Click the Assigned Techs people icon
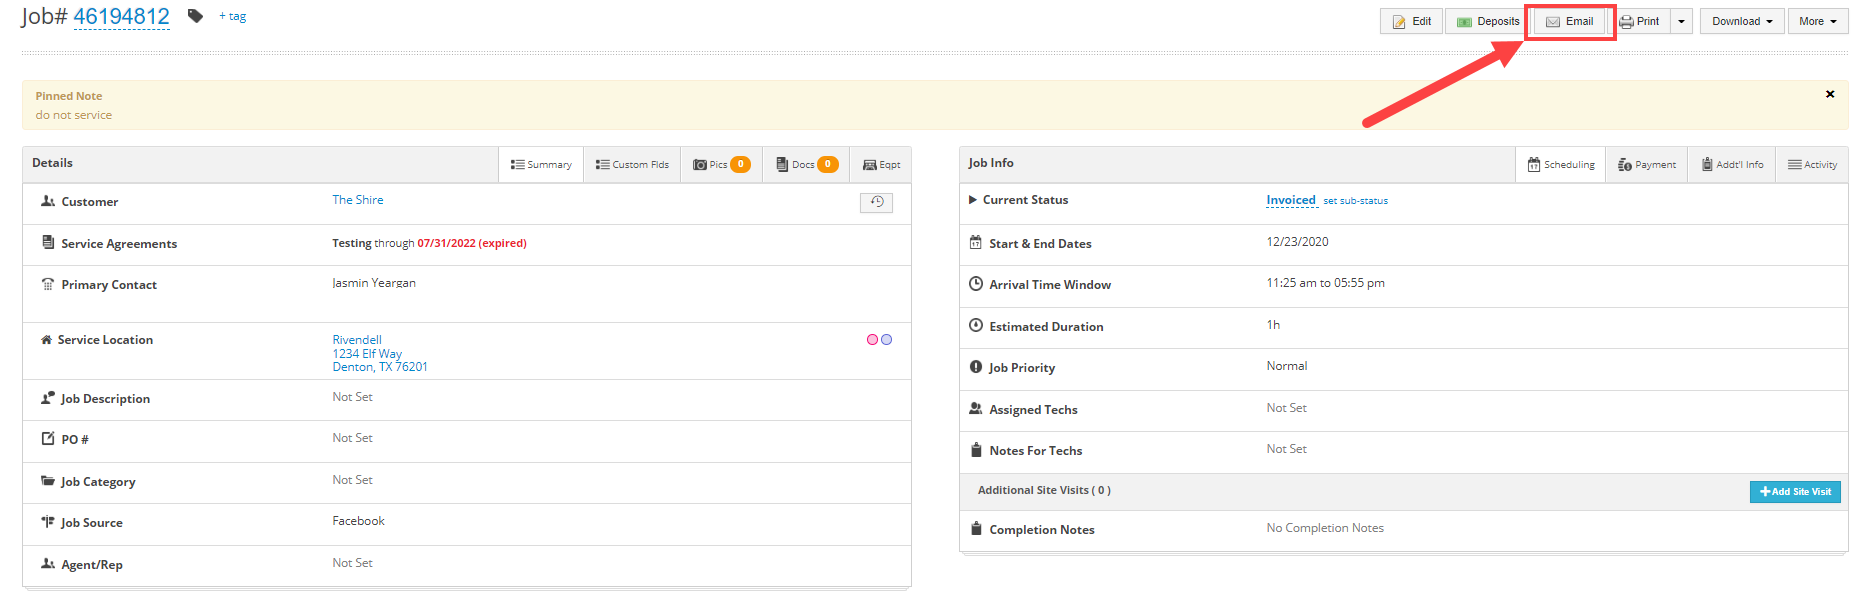This screenshot has width=1865, height=601. [976, 408]
